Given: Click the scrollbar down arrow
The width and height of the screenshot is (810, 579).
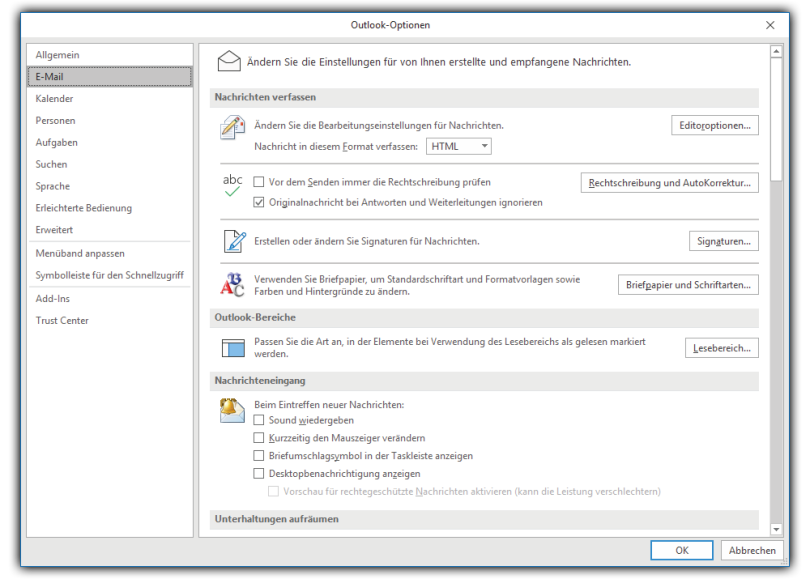Looking at the screenshot, I should tap(776, 529).
